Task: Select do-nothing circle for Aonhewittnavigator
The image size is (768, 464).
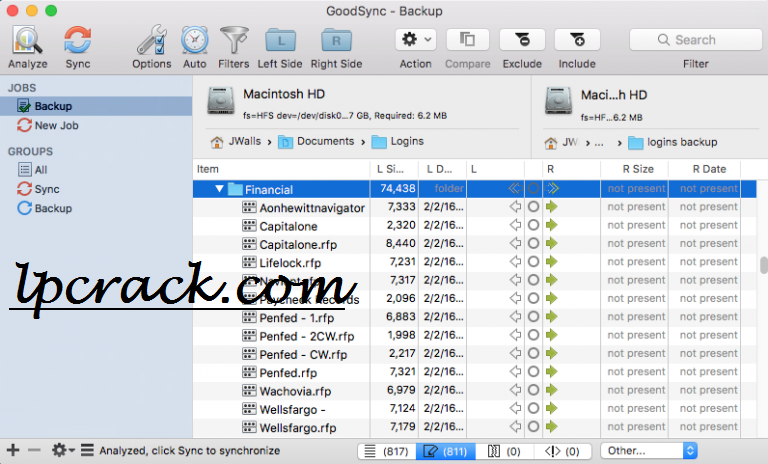Action: 533,207
